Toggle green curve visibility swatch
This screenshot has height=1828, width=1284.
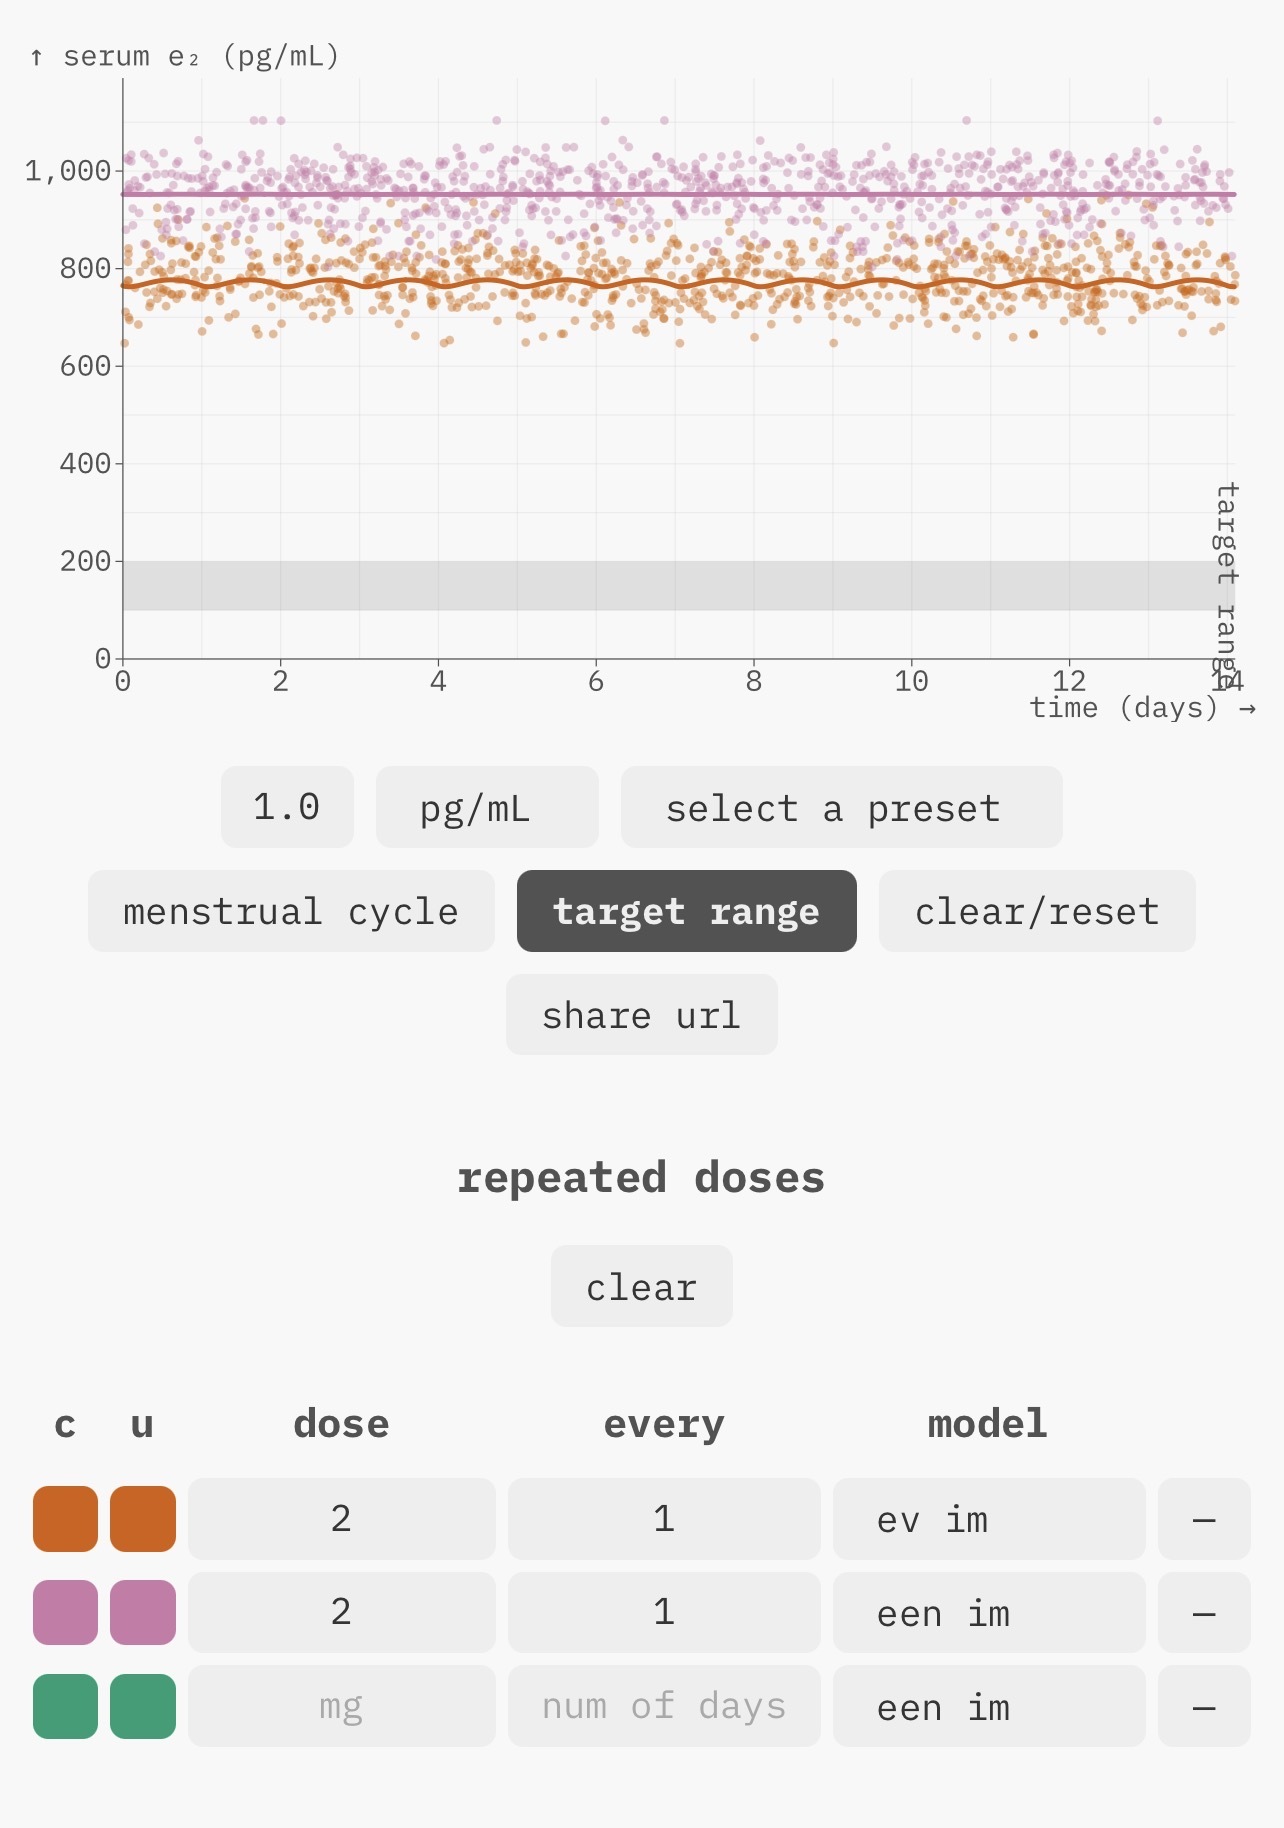tap(65, 1706)
